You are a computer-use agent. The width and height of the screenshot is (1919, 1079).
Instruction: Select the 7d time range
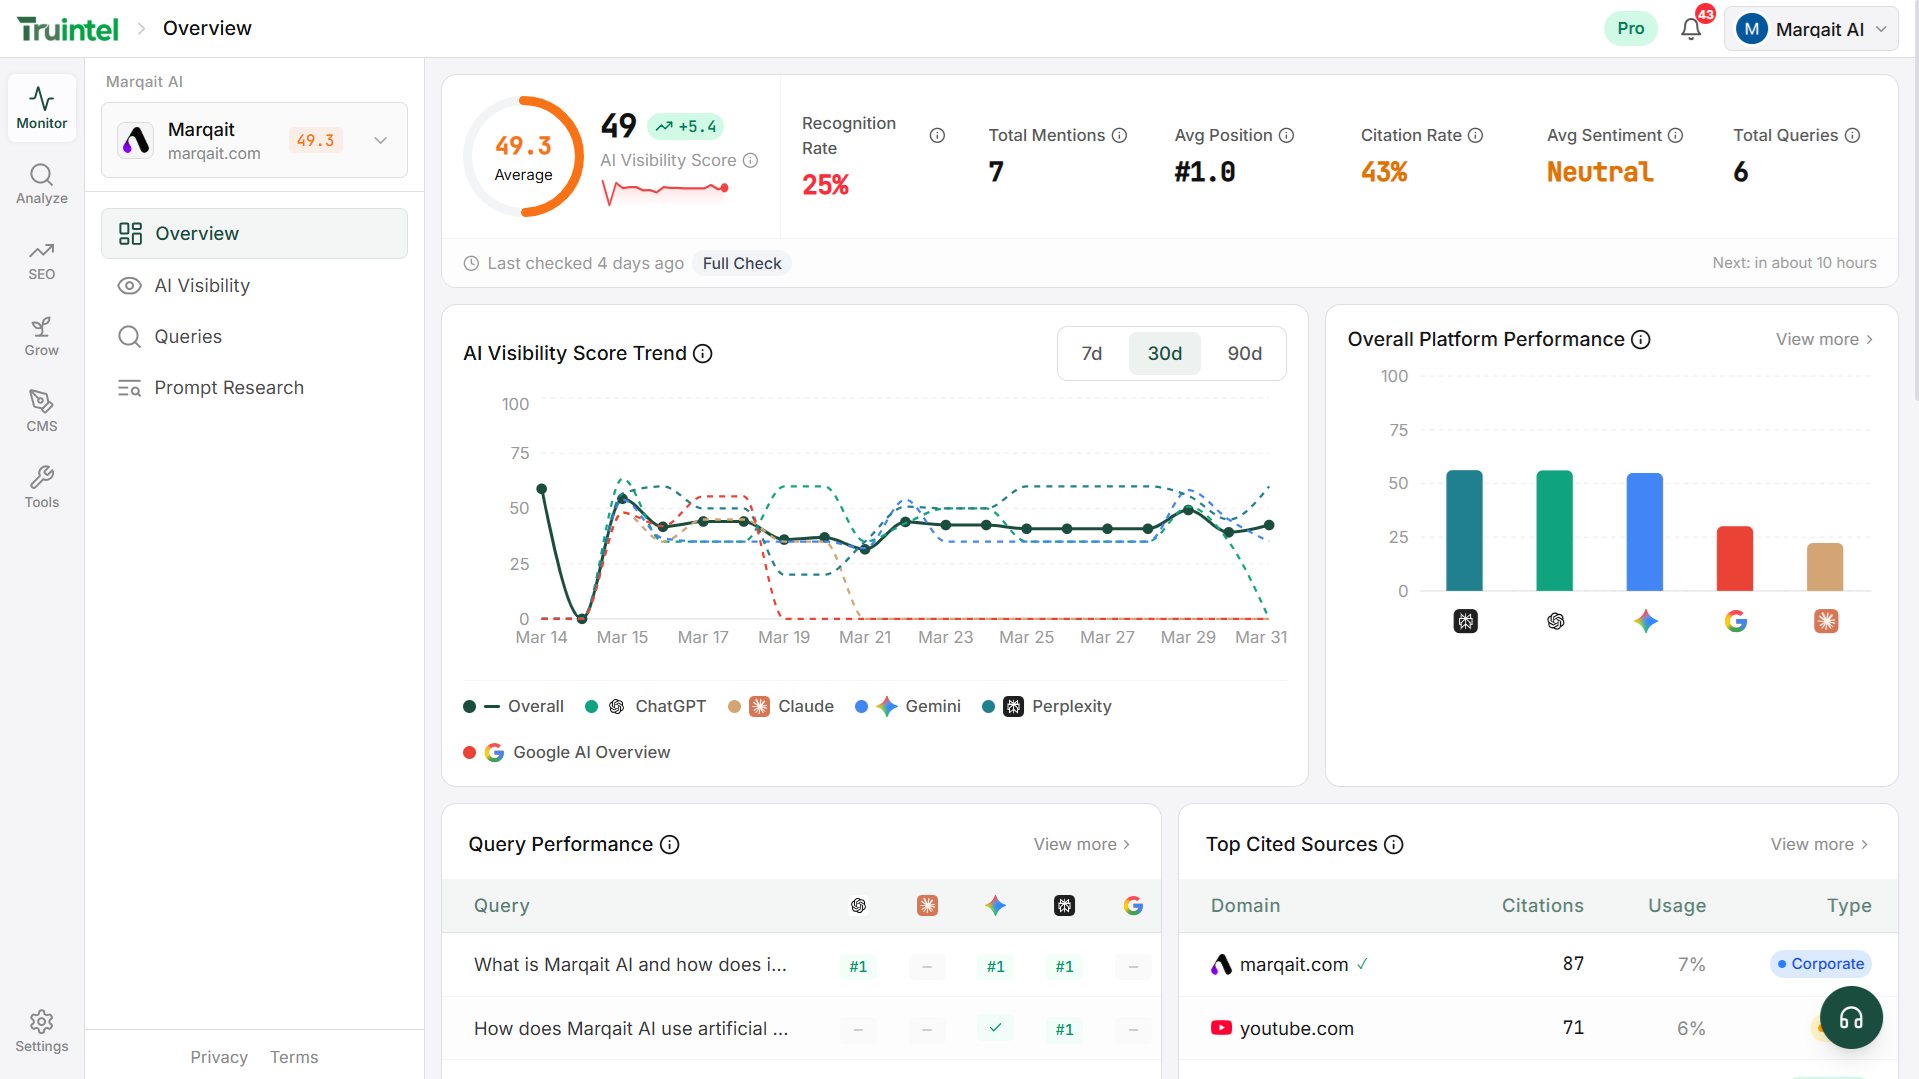pyautogui.click(x=1092, y=354)
